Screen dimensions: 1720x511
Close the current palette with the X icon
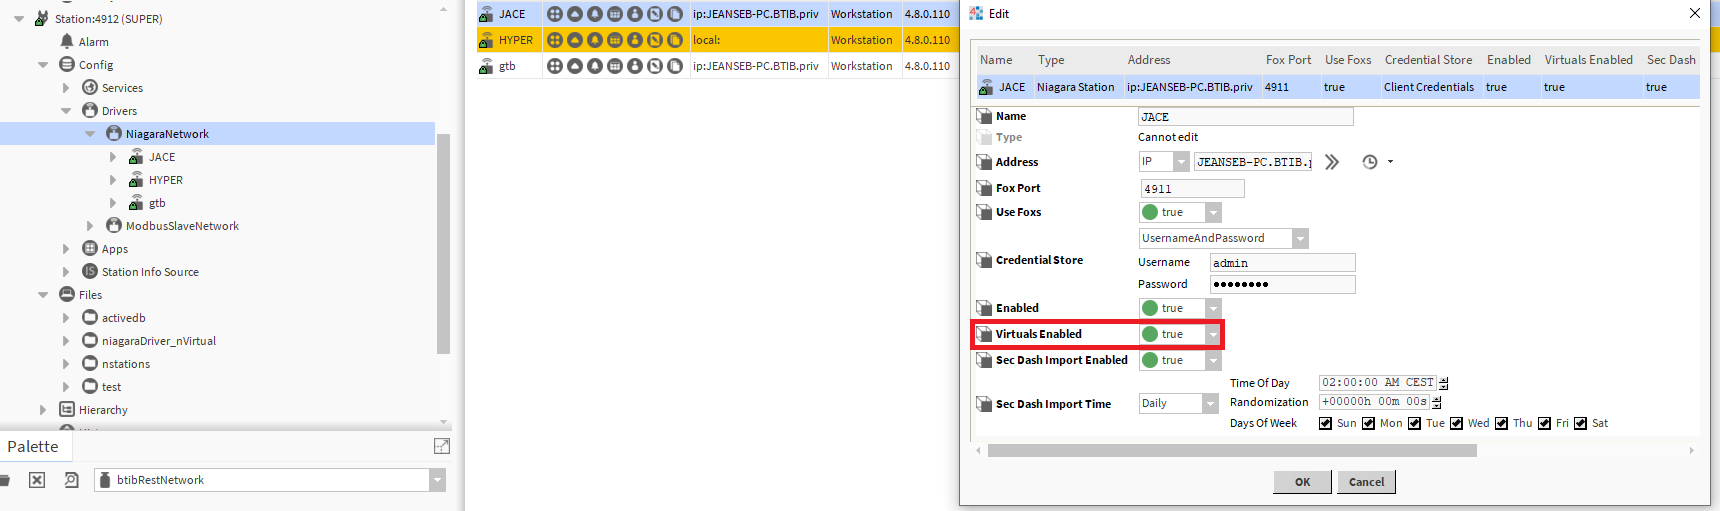(37, 480)
